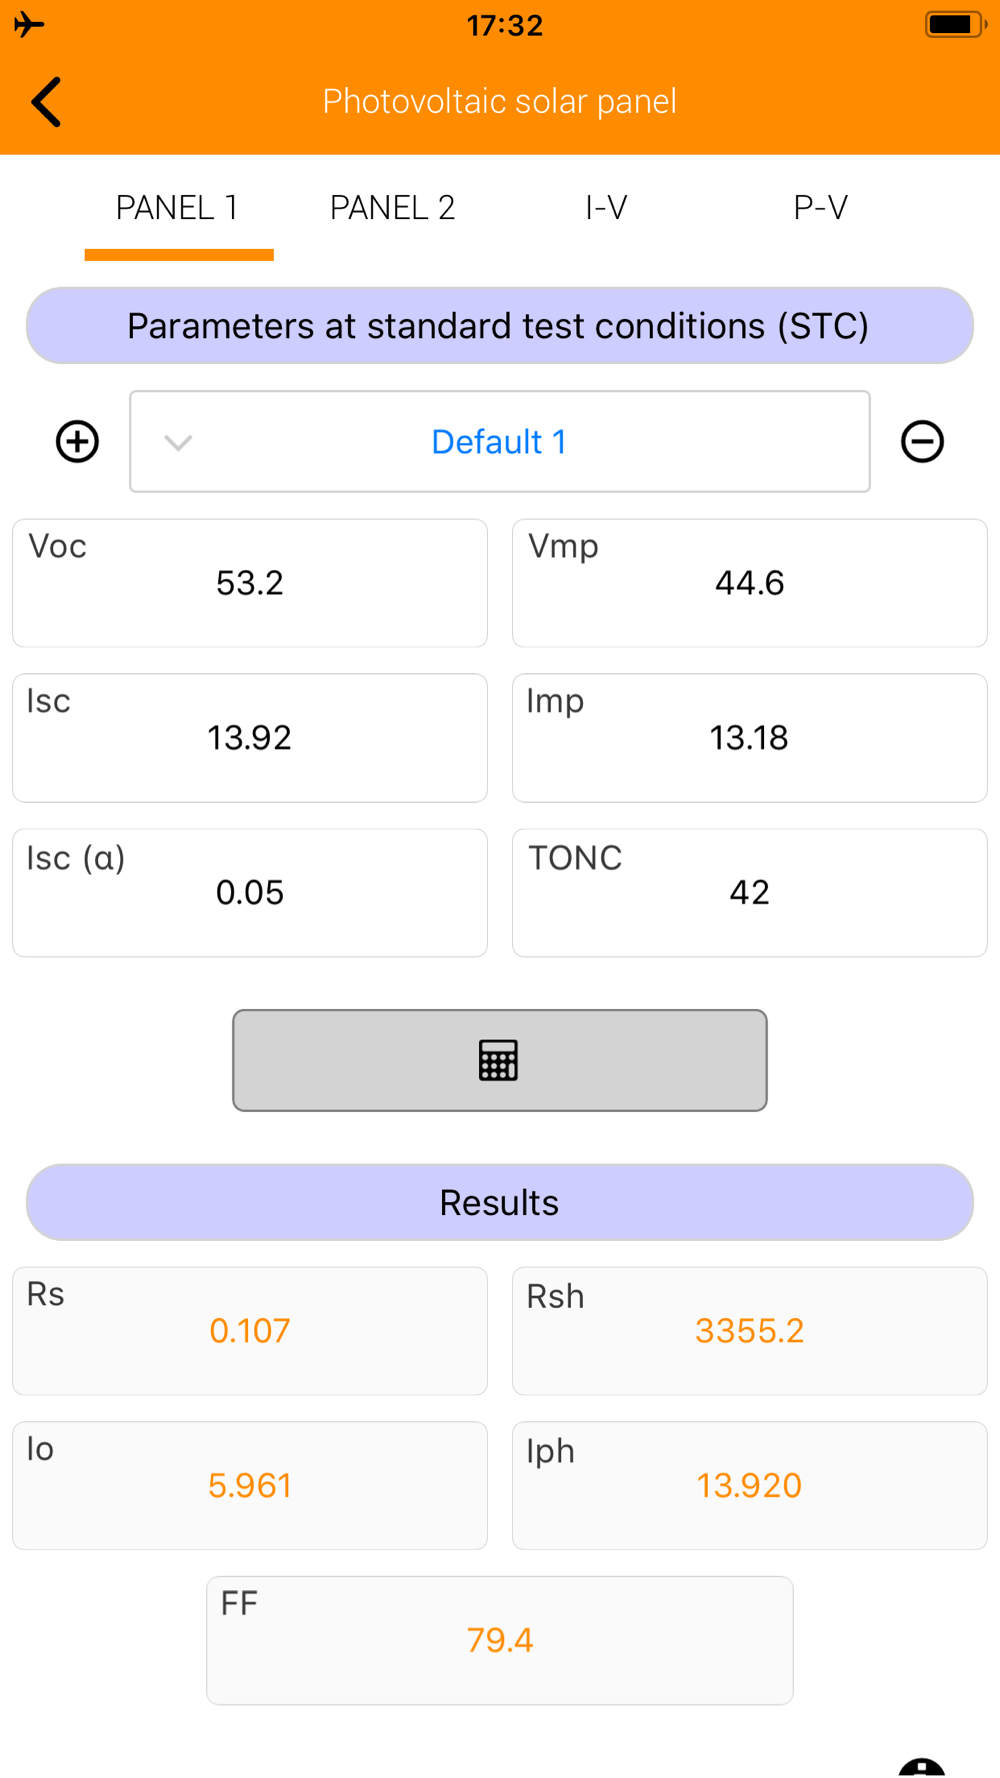Open the P-V curve tab
The image size is (1000, 1778).
click(x=820, y=208)
